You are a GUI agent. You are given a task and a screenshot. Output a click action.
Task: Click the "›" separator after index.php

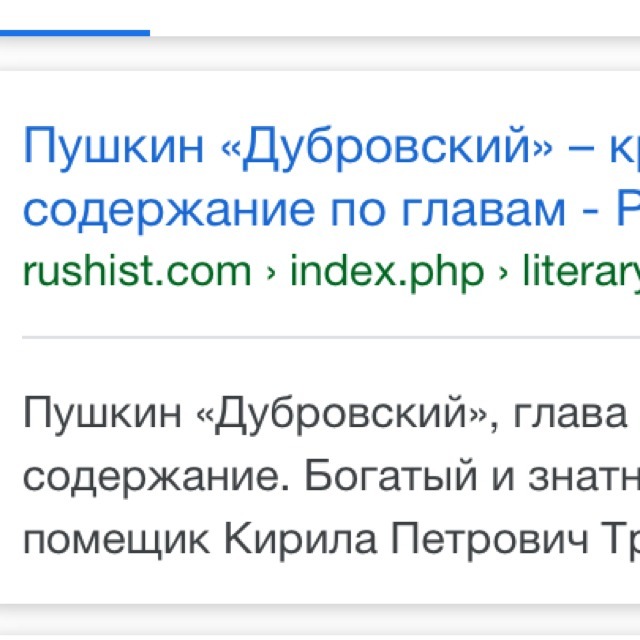504,271
